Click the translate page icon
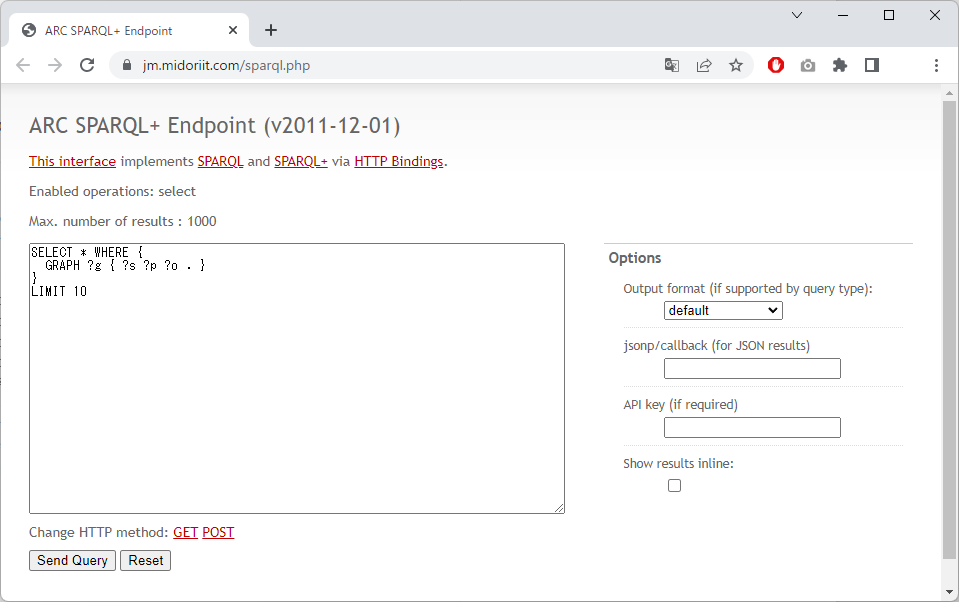959x602 pixels. [672, 65]
